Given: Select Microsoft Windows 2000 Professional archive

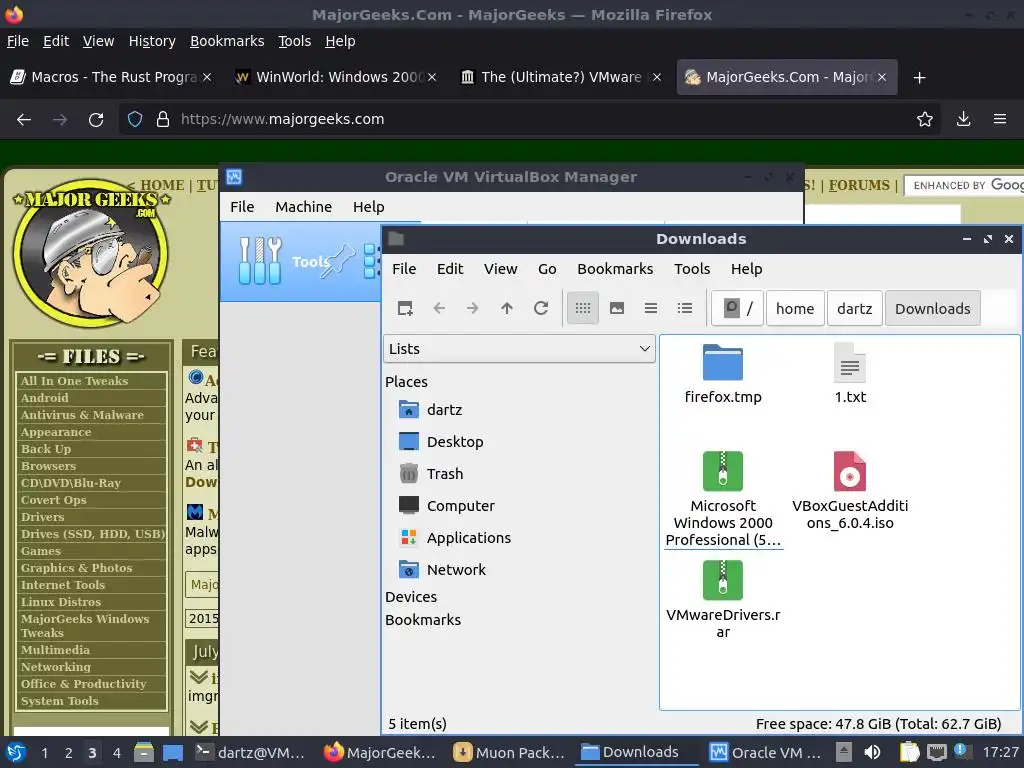Looking at the screenshot, I should pyautogui.click(x=723, y=500).
